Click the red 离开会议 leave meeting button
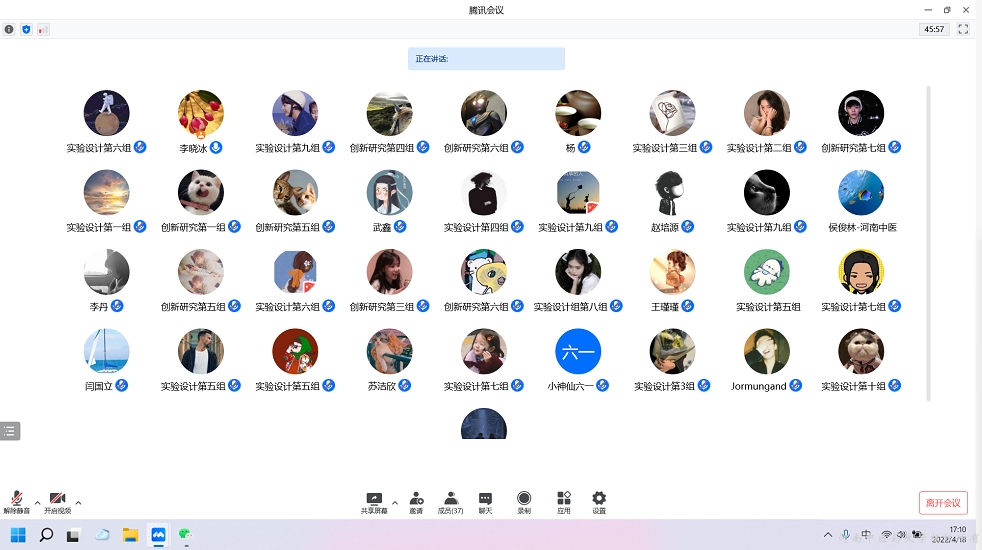This screenshot has width=982, height=550. [x=943, y=503]
